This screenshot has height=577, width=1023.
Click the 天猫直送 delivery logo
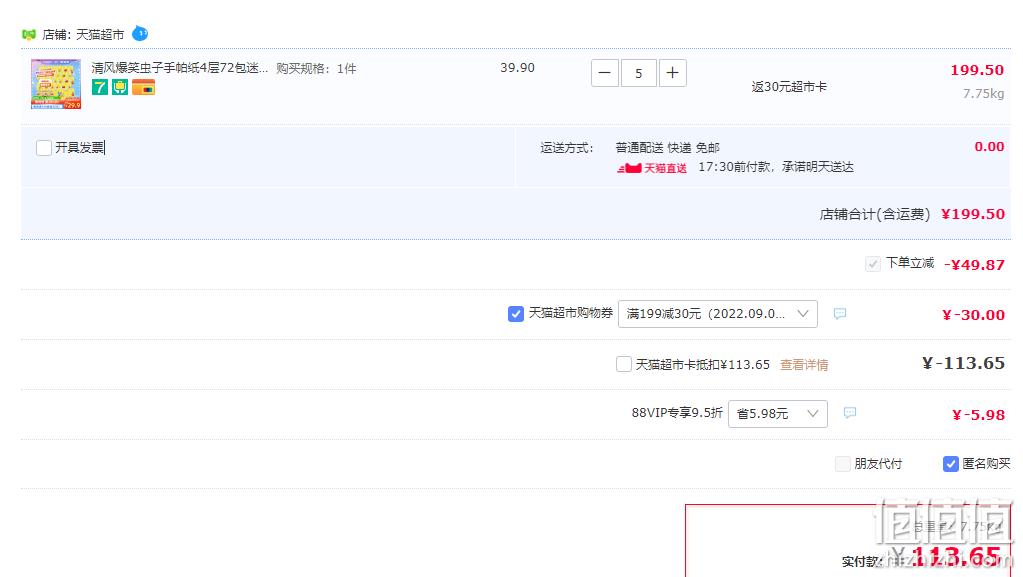coord(652,168)
